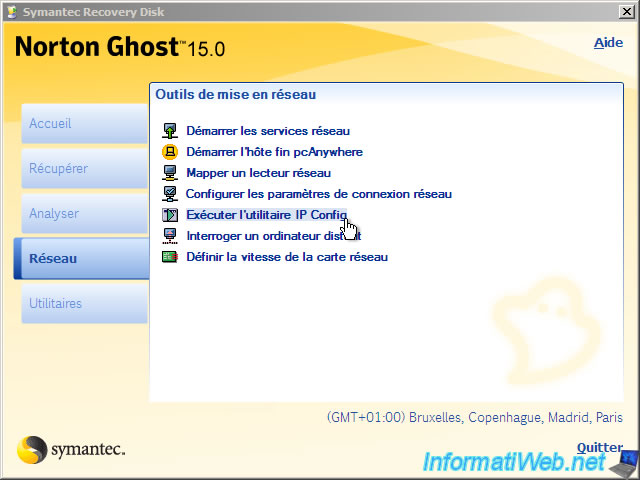Click the Interroger un ordinateur distant icon
Viewport: 640px width, 480px height.
[x=170, y=236]
